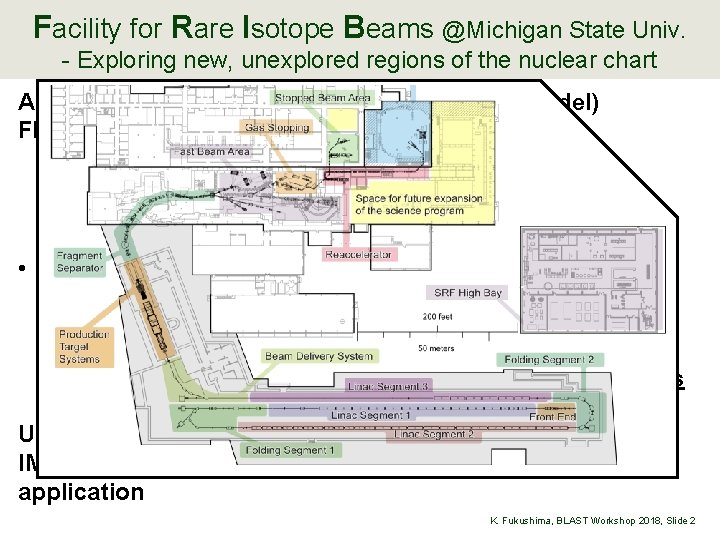
Task: Click the 'Fast Beam Area' label
Action: click(x=212, y=152)
